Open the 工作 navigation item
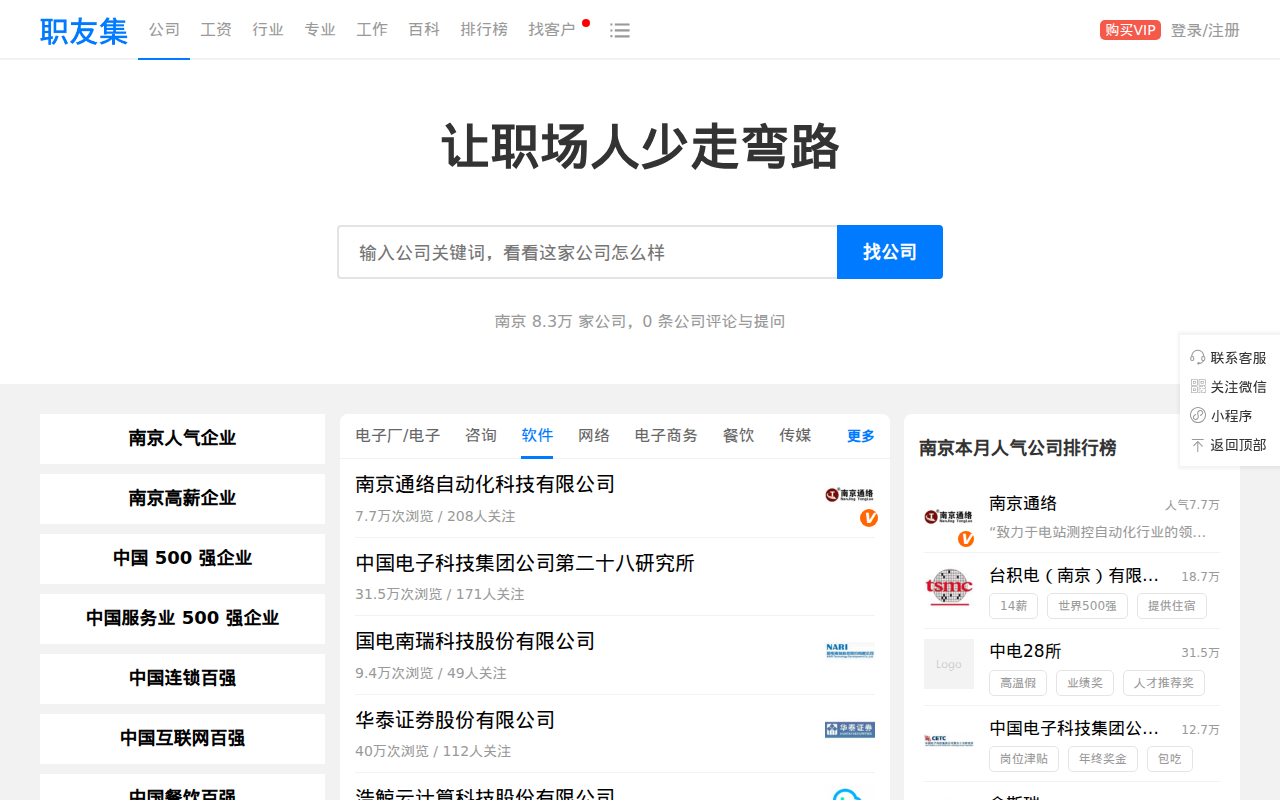 point(372,30)
